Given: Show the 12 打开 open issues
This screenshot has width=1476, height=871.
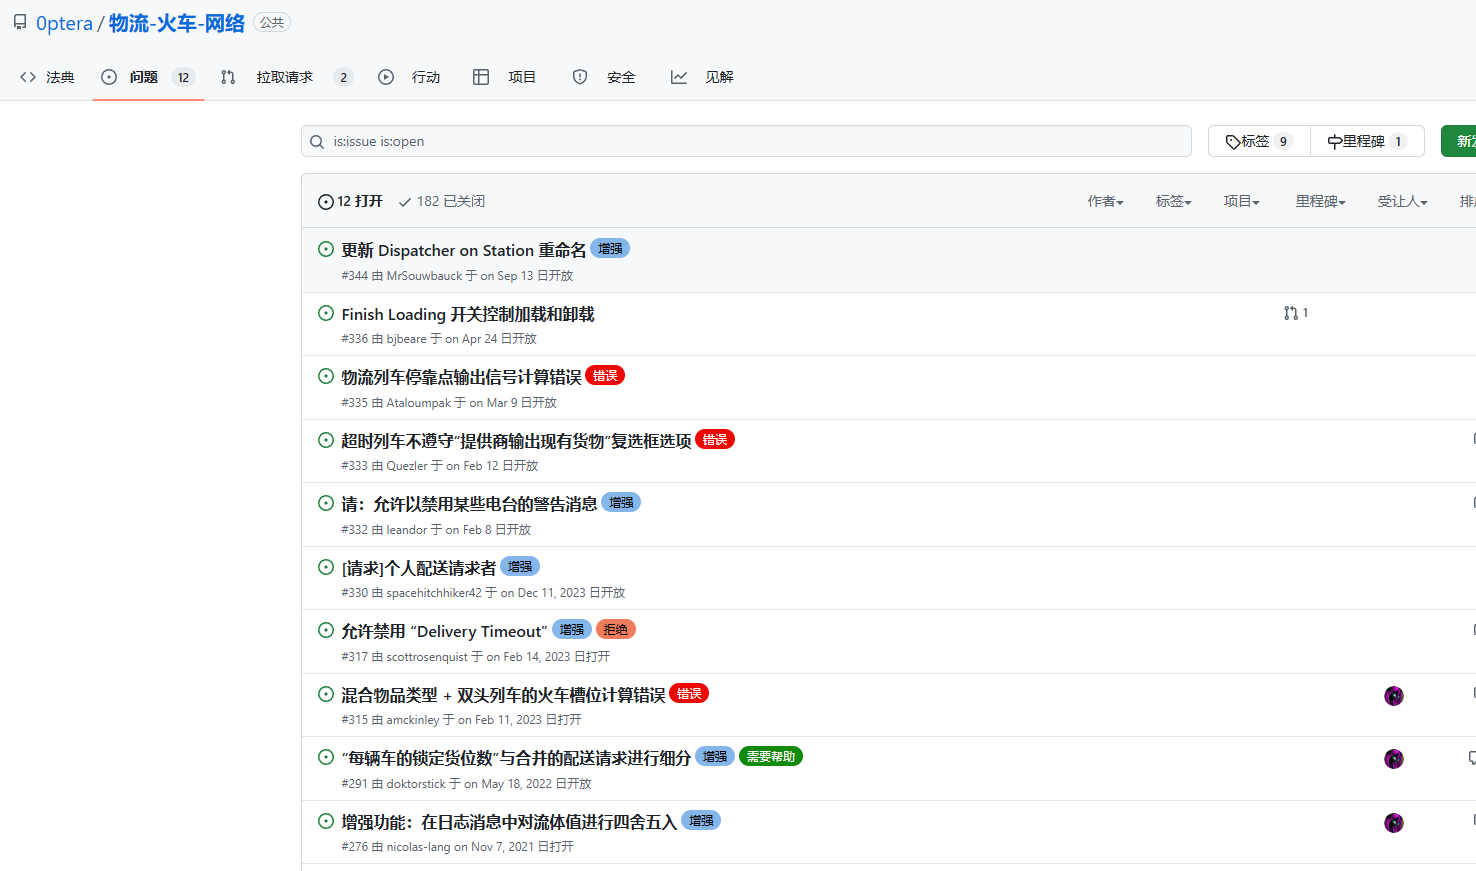Looking at the screenshot, I should (351, 201).
